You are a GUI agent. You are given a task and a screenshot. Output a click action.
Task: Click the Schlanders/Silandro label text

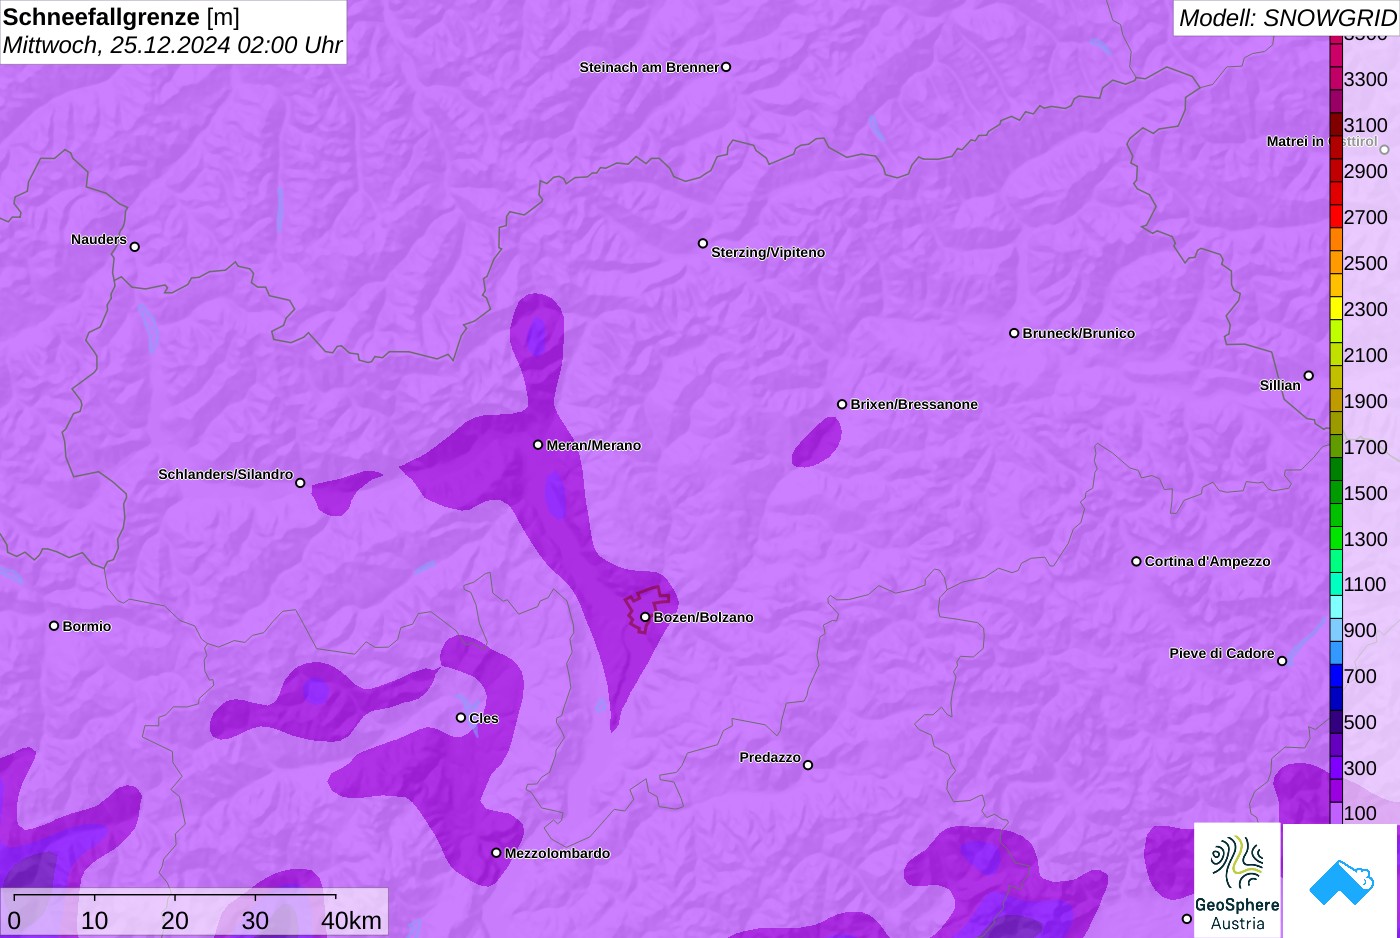(x=226, y=474)
